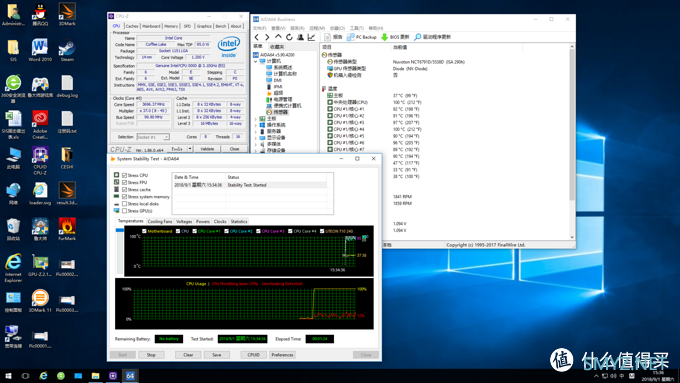
Task: Open debug.log file on desktop
Action: pyautogui.click(x=67, y=86)
